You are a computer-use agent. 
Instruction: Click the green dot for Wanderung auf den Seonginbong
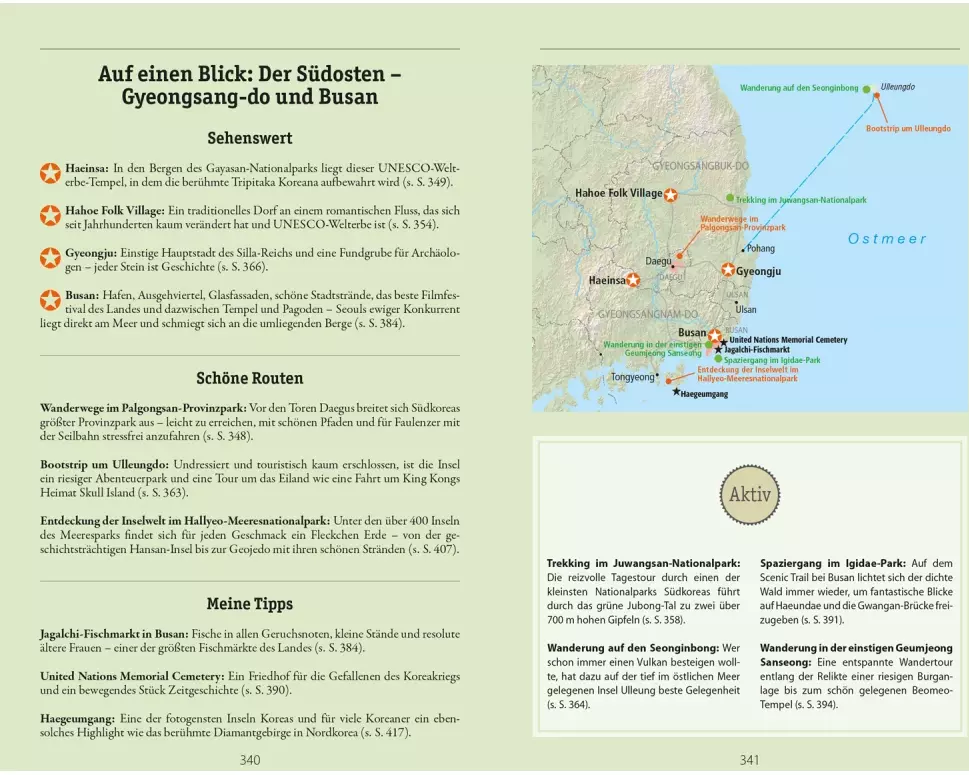click(866, 89)
